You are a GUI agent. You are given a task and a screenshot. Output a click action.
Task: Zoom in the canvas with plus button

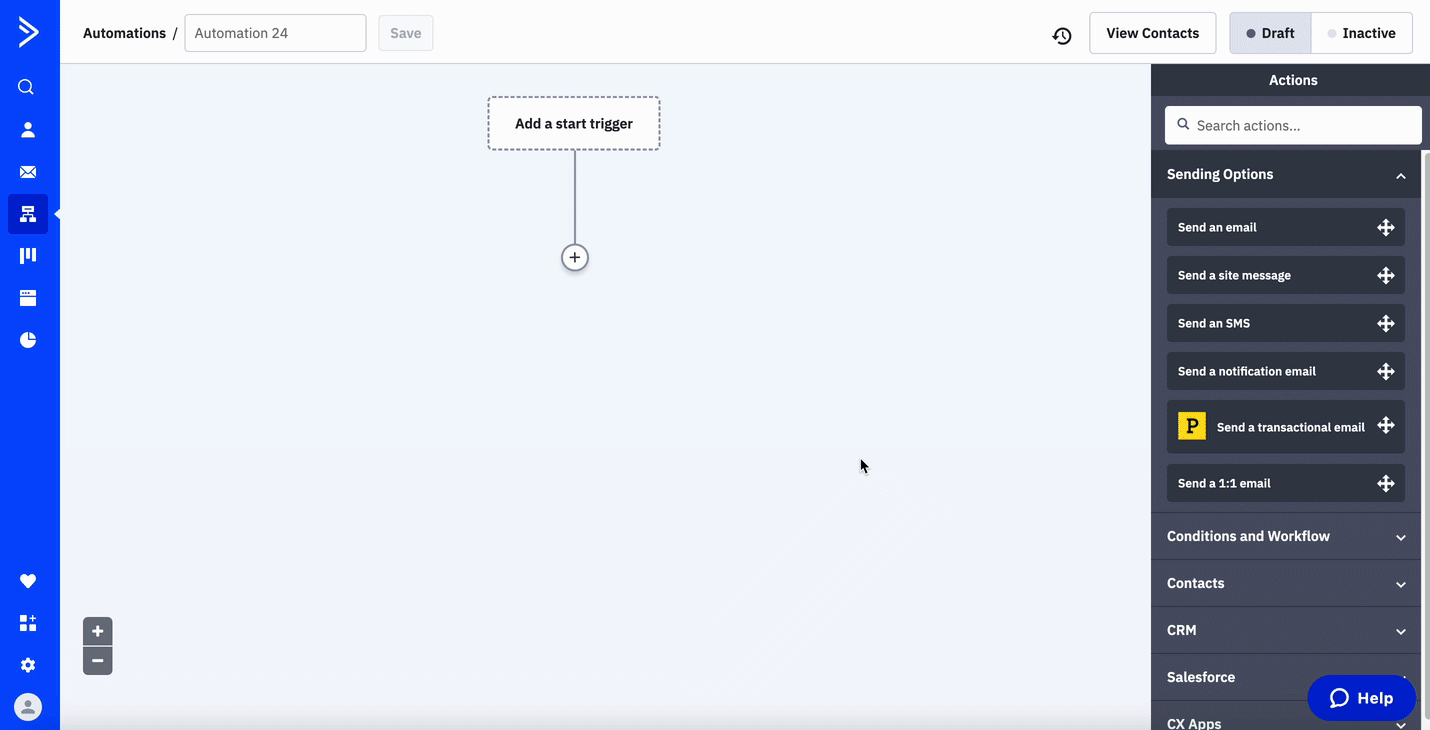coord(98,632)
